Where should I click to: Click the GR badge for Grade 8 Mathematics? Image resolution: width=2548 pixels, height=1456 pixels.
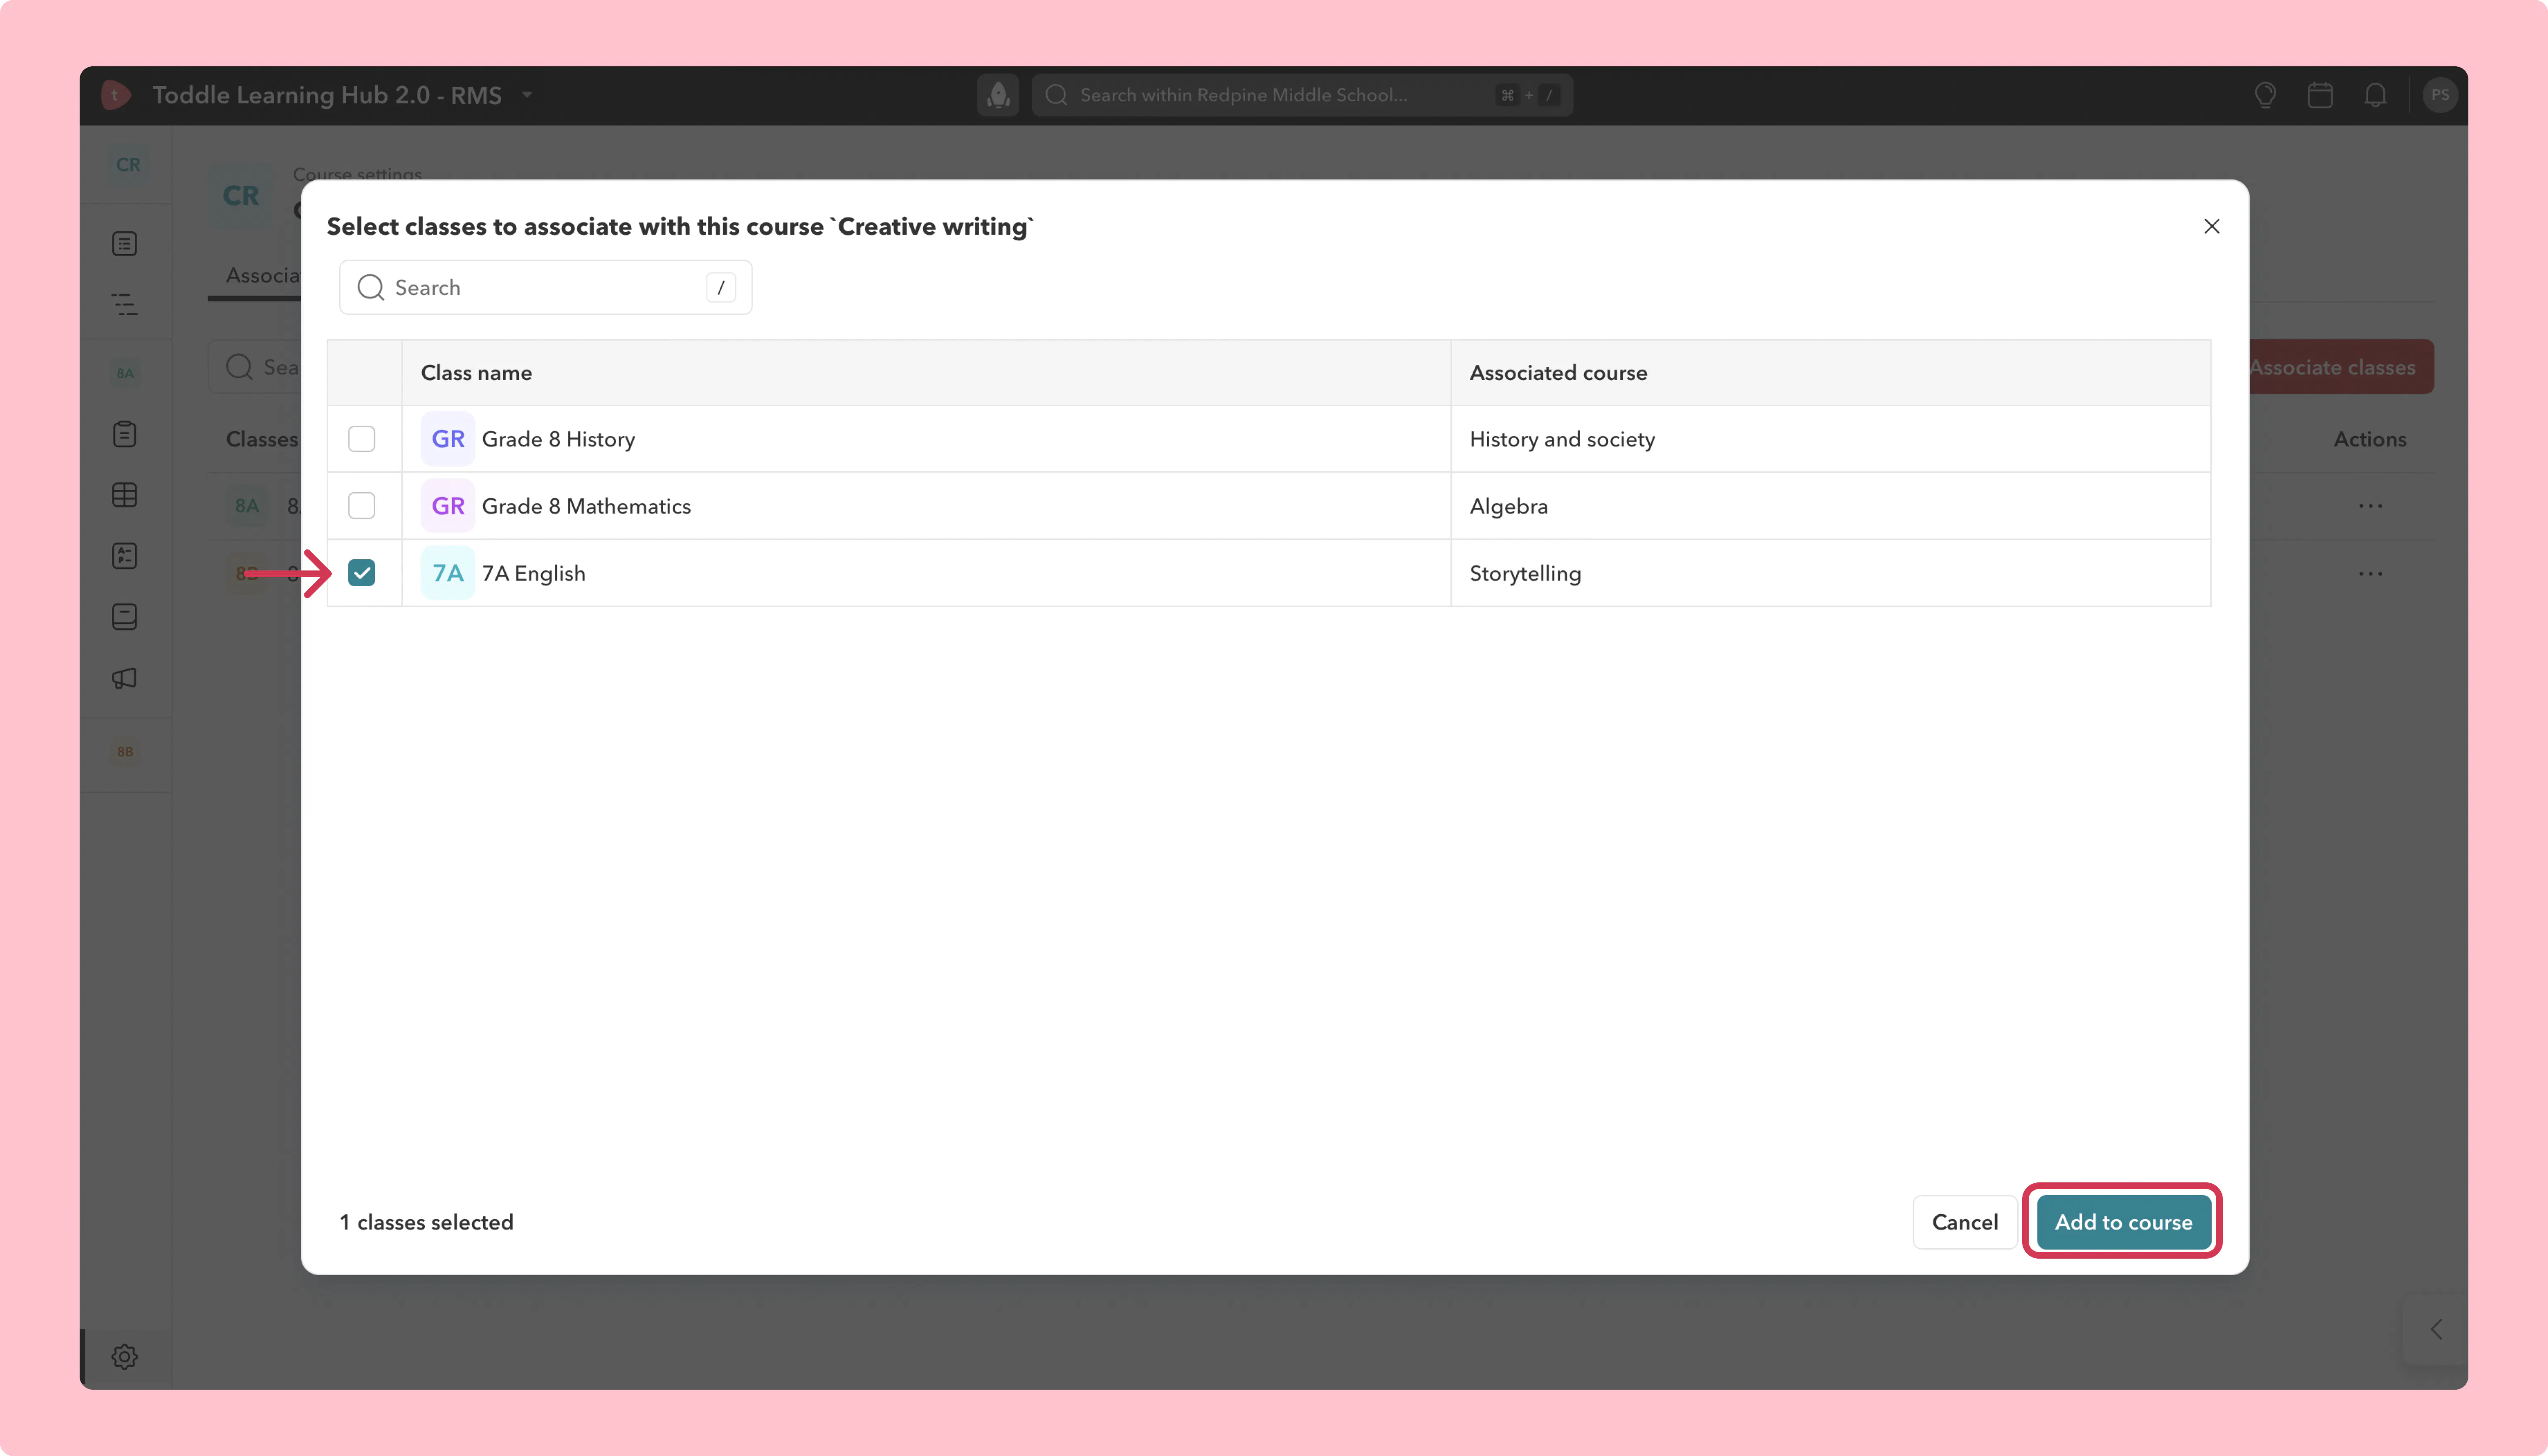coord(448,506)
